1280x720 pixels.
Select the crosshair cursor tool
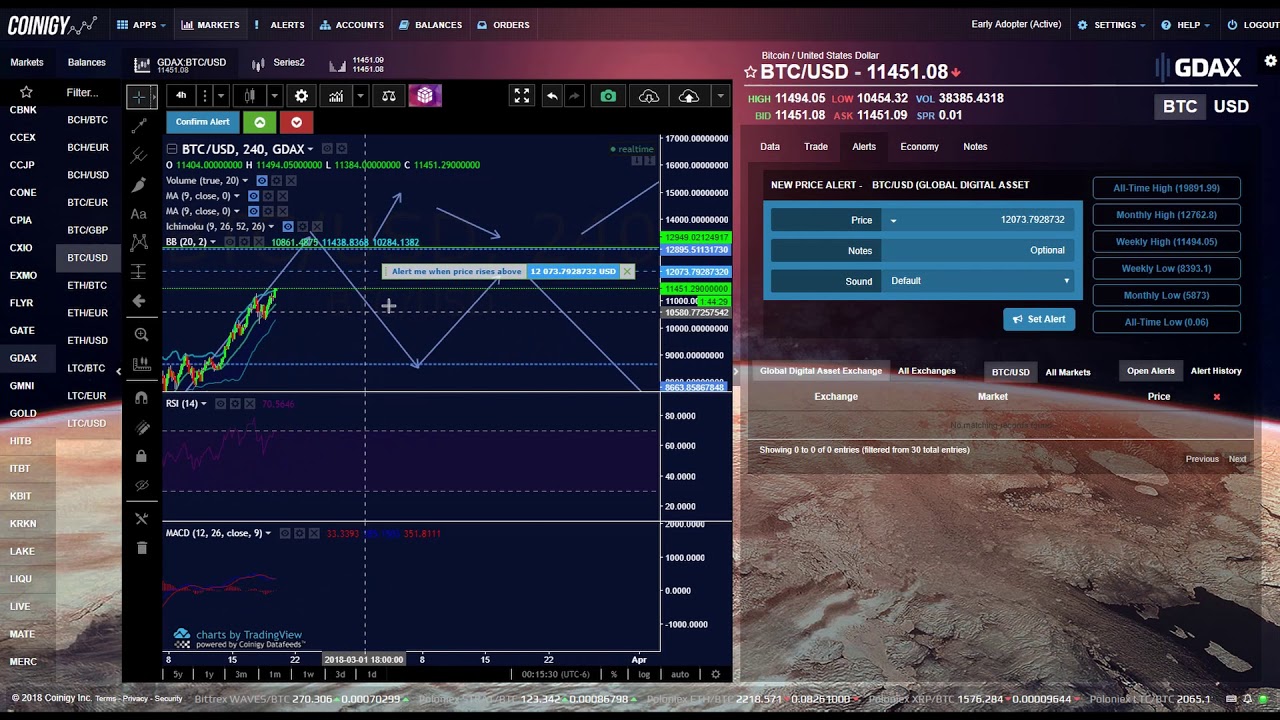139,96
